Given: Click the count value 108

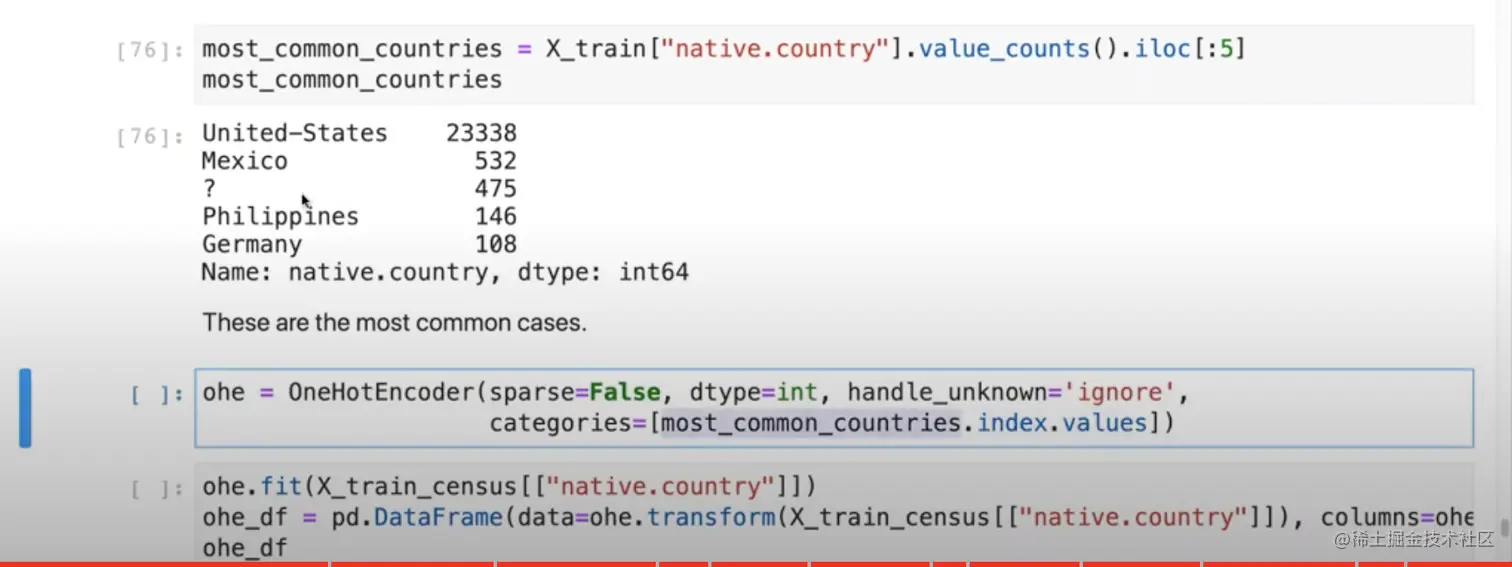Looking at the screenshot, I should click(x=496, y=244).
